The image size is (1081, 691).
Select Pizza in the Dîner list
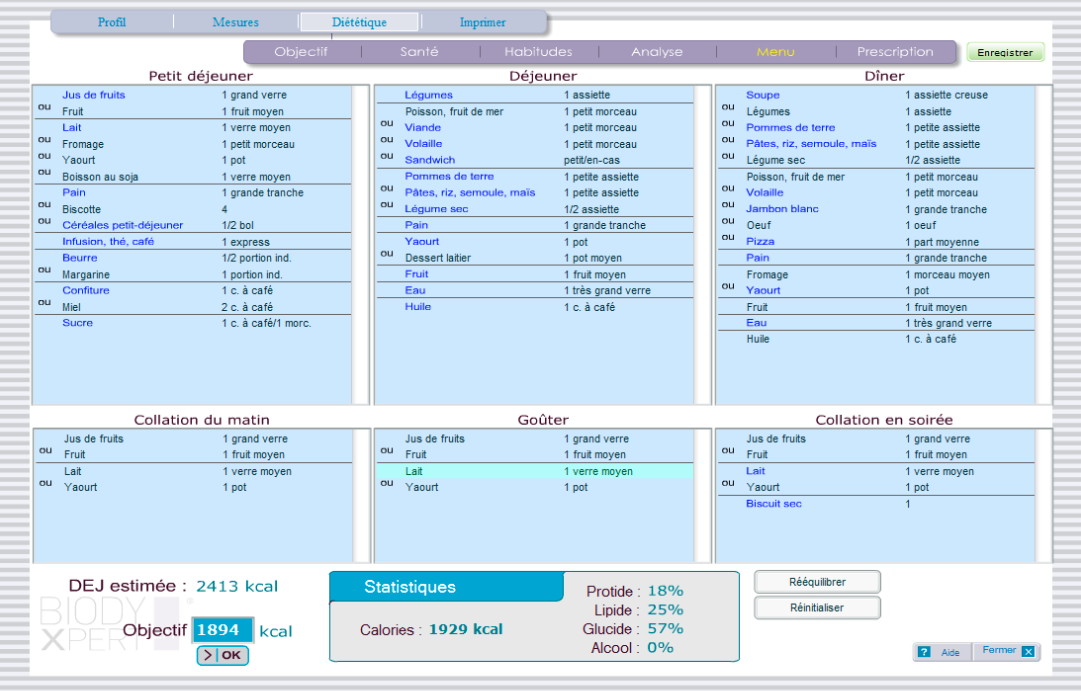(760, 242)
